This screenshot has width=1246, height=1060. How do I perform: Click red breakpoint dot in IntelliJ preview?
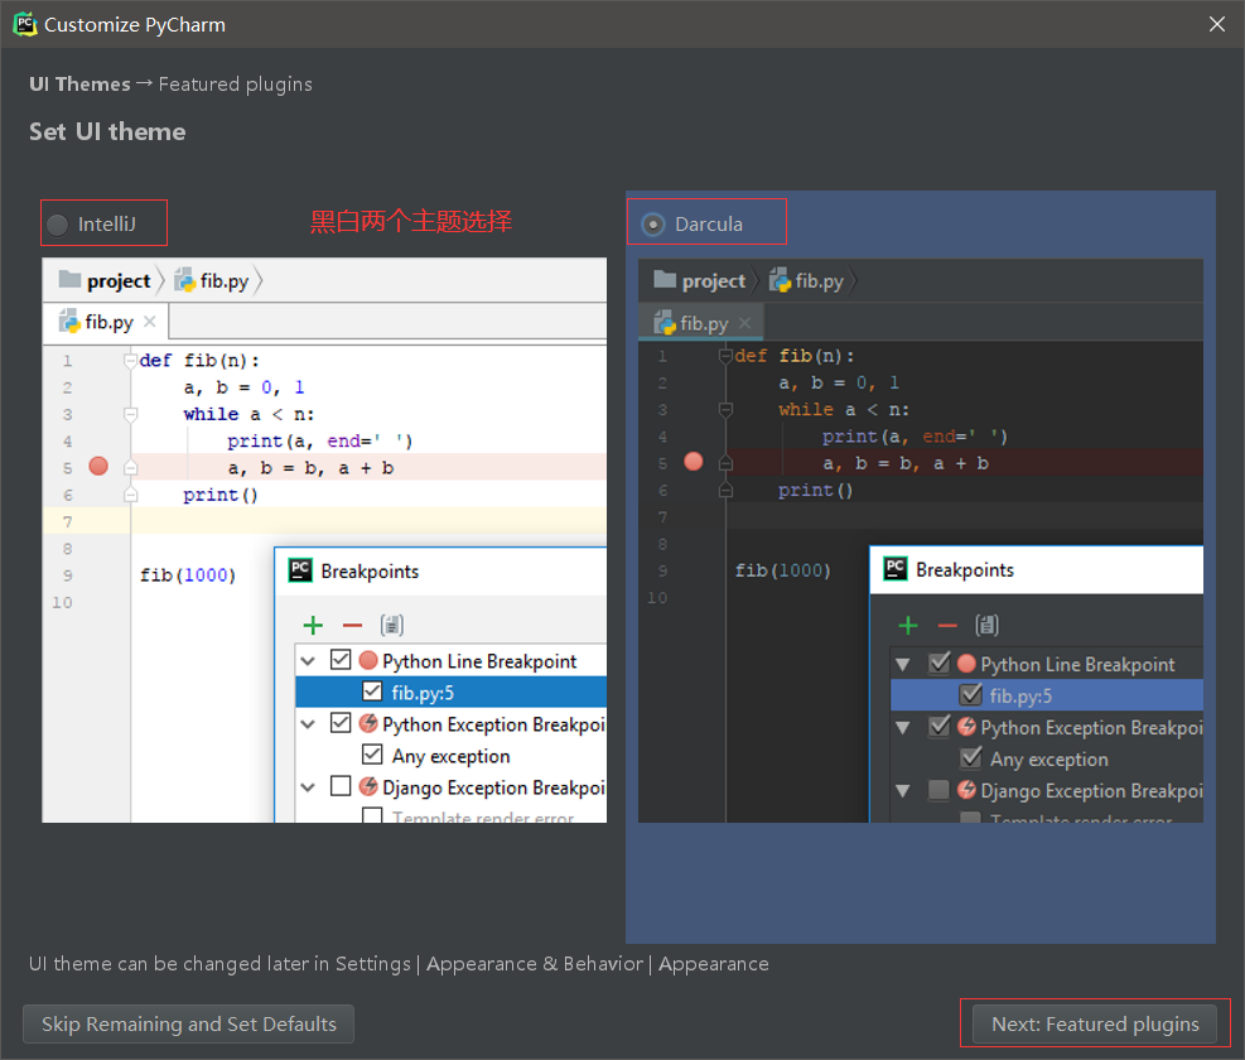click(98, 466)
